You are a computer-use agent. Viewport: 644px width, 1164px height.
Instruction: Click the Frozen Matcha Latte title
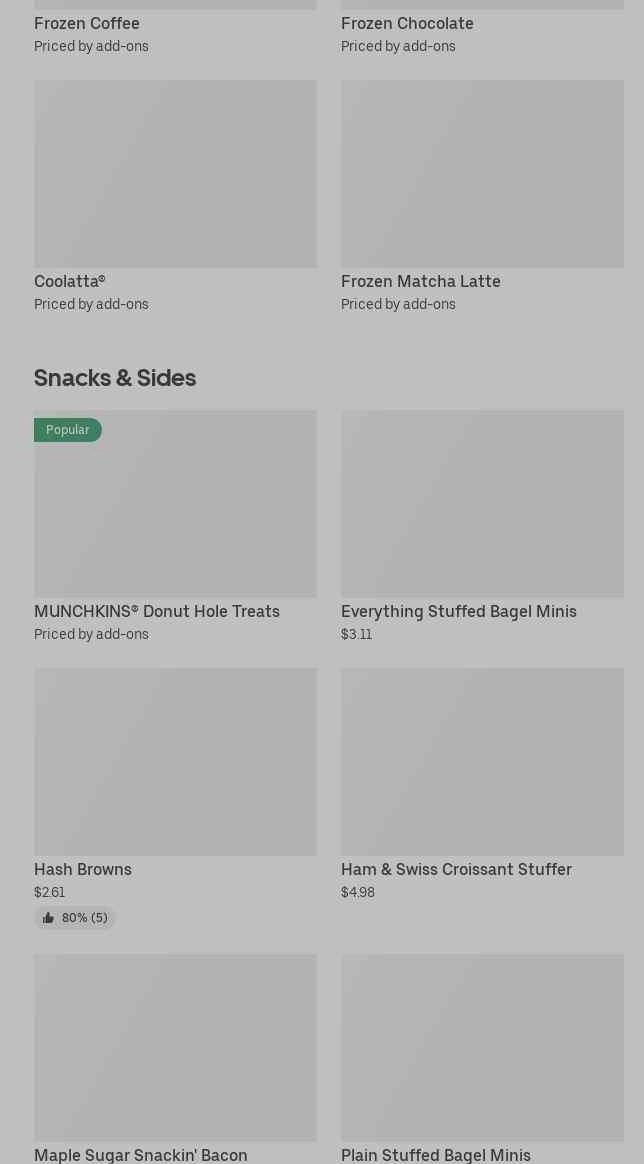coord(421,281)
